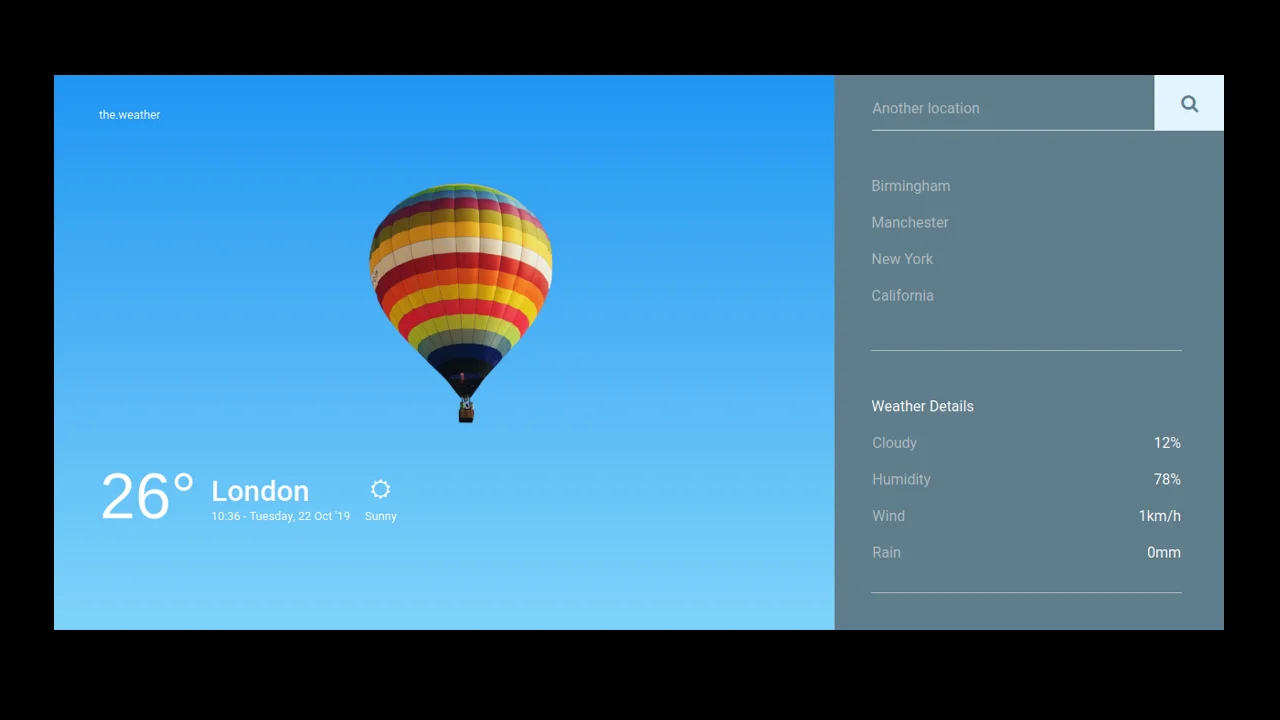1280x720 pixels.
Task: Click the hot air balloon image
Action: coord(460,300)
